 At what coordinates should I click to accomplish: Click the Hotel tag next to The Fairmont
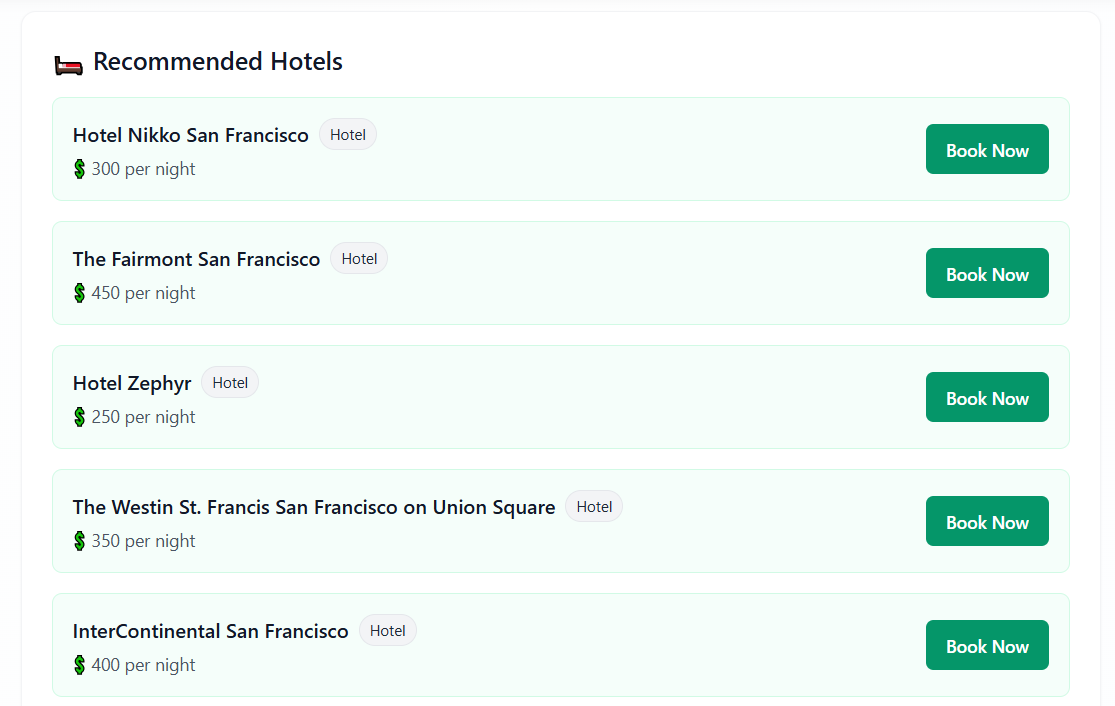[359, 259]
